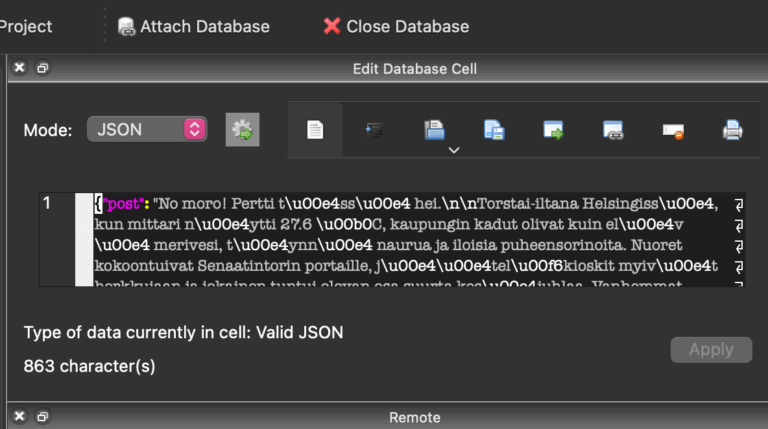This screenshot has height=429, width=768.
Task: Click the window icon with chain link
Action: 613,129
